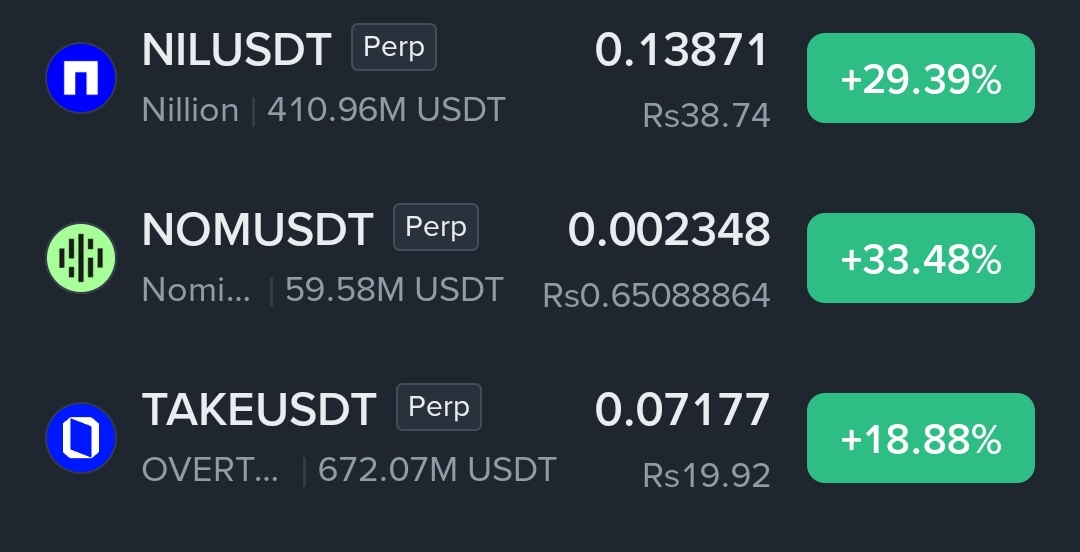Click the Perp tag next to NOMUSDT
The width and height of the screenshot is (1080, 552).
[436, 227]
